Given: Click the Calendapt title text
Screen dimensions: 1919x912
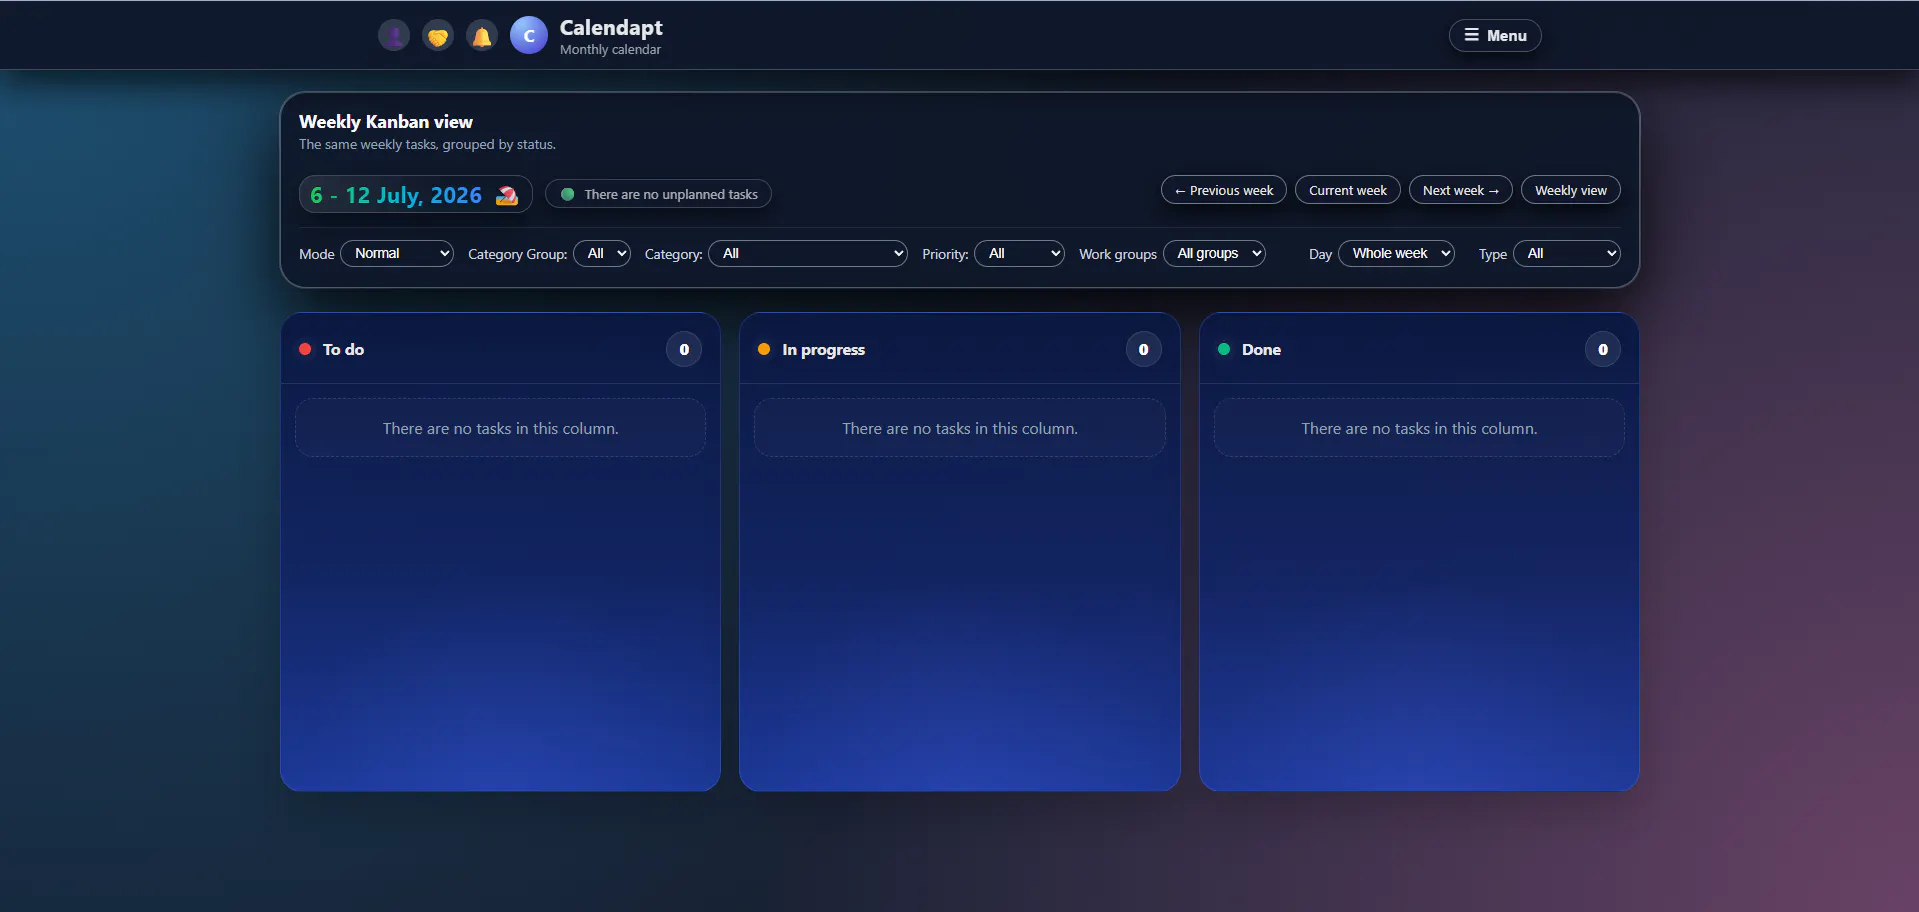Looking at the screenshot, I should coord(611,28).
